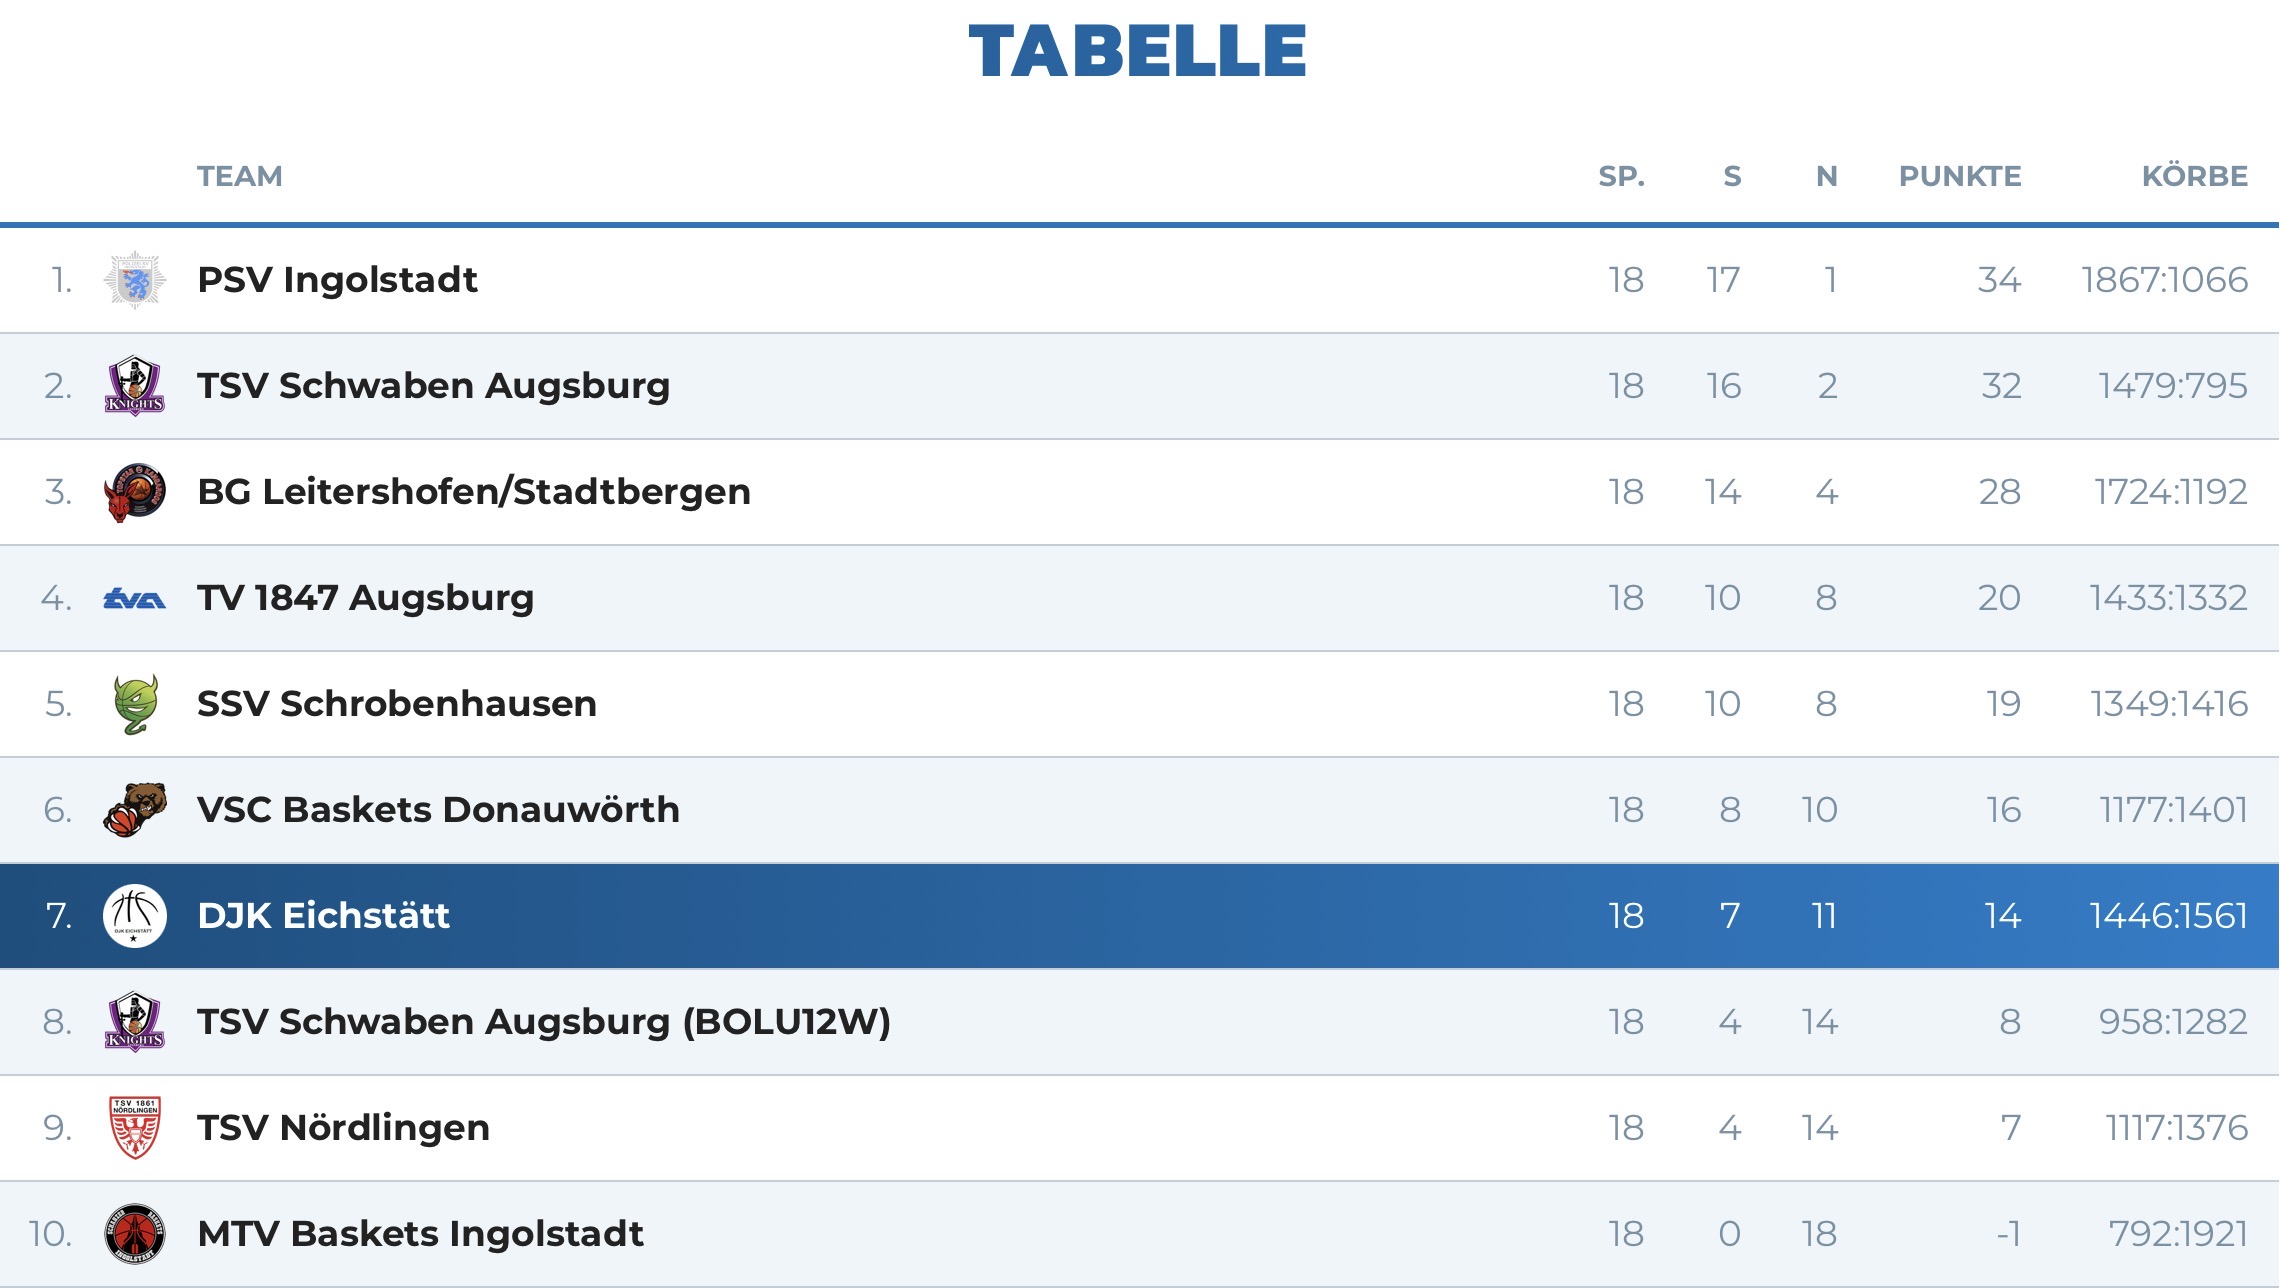
Task: Select the highlighted DJK Eichstätt team name
Action: 323,916
